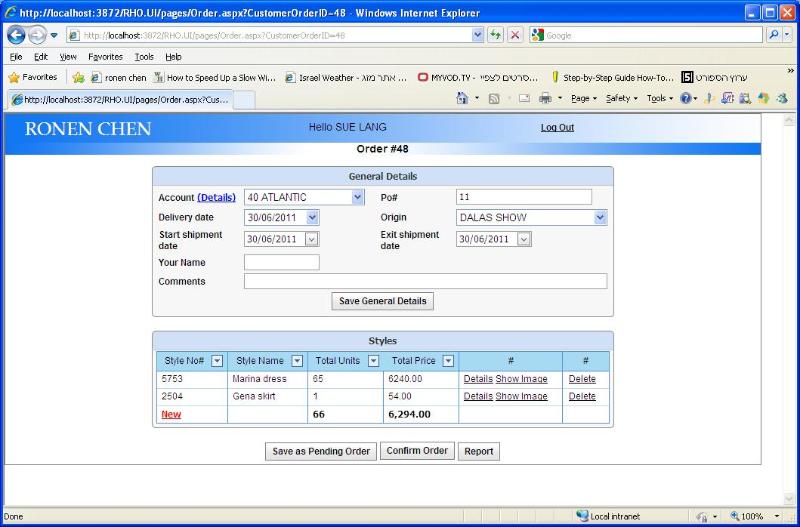800x527 pixels.
Task: Open the zoom level 100% dropdown
Action: [777, 516]
